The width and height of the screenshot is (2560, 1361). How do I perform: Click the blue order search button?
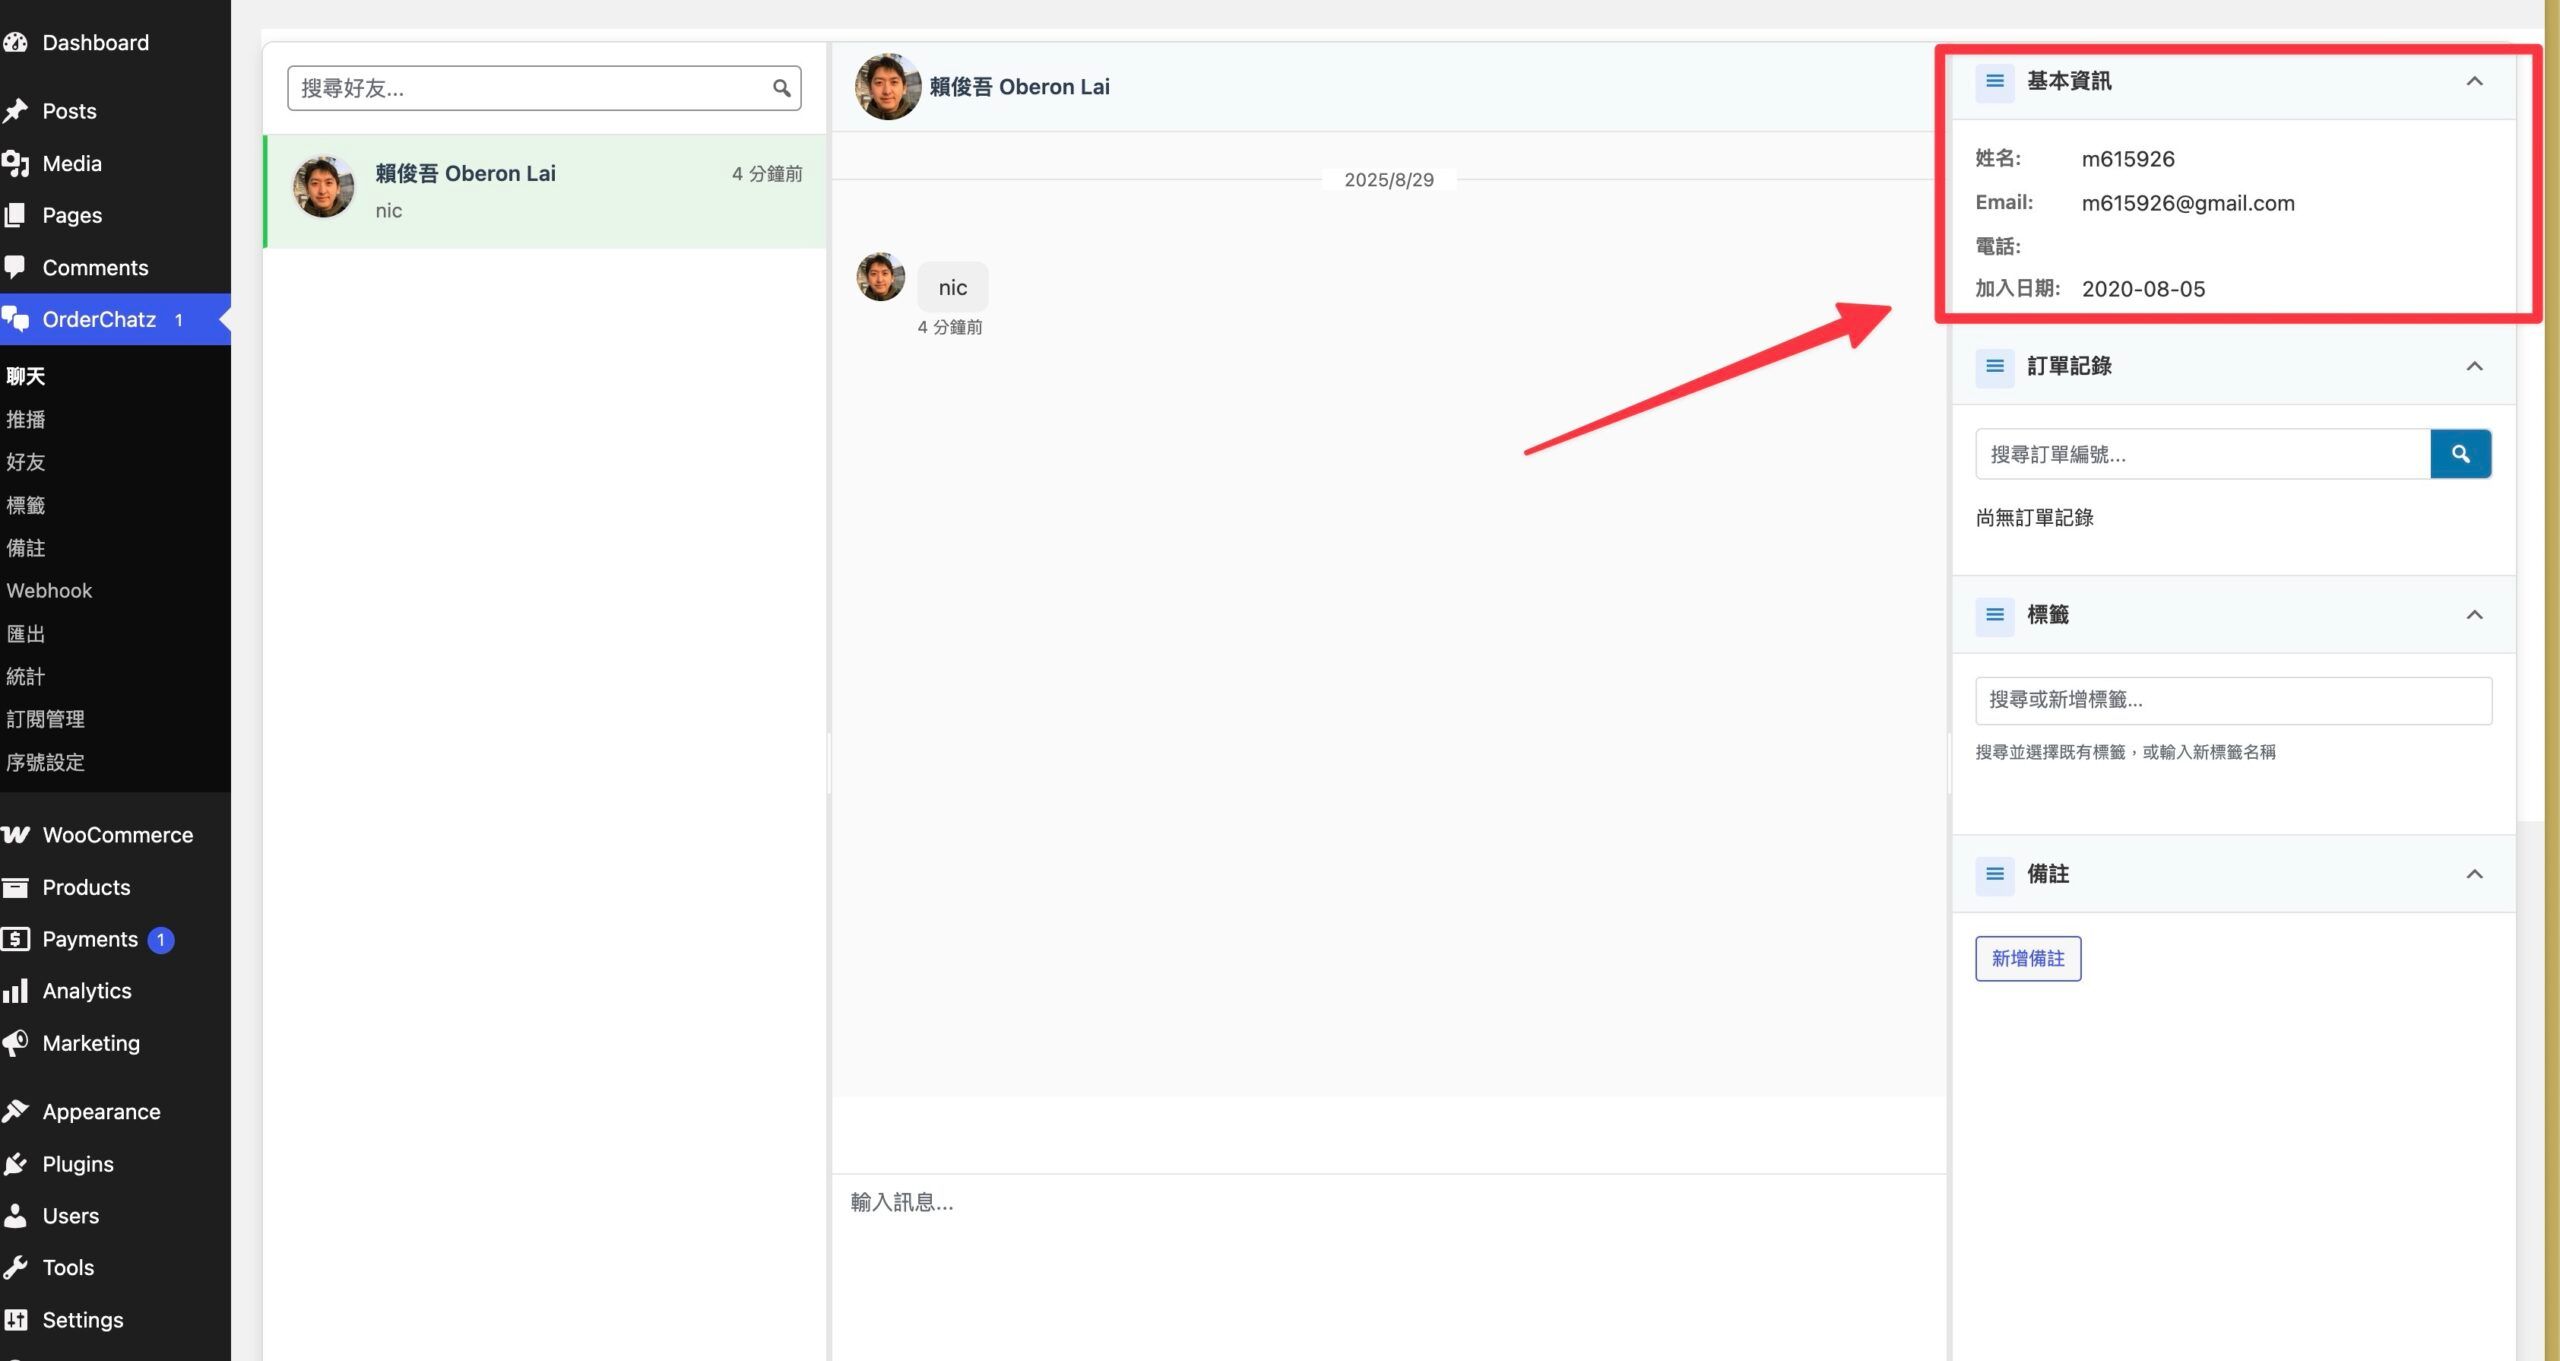point(2460,454)
